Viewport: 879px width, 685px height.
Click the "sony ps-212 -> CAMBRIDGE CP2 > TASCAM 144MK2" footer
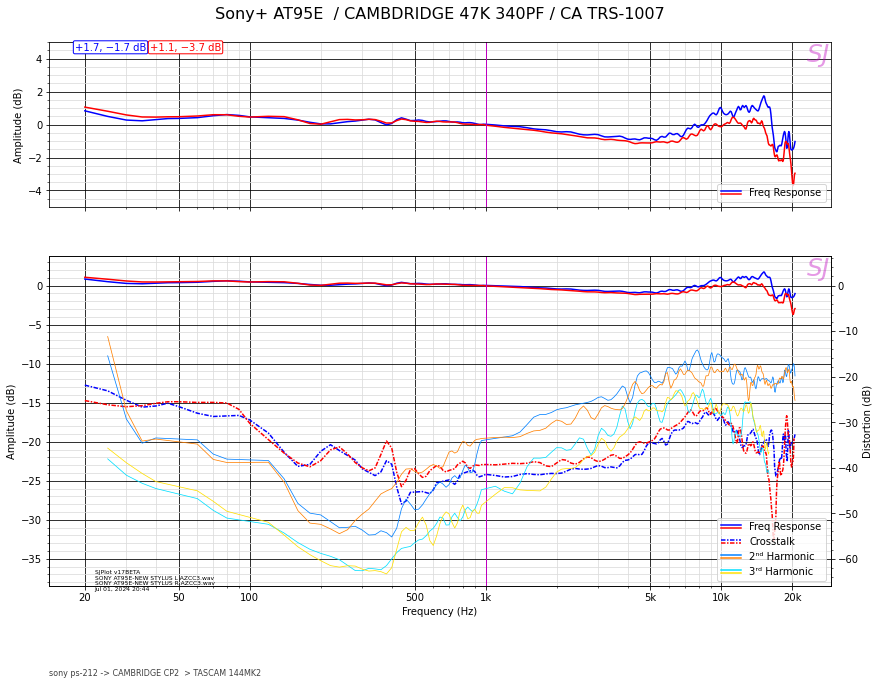point(155,673)
